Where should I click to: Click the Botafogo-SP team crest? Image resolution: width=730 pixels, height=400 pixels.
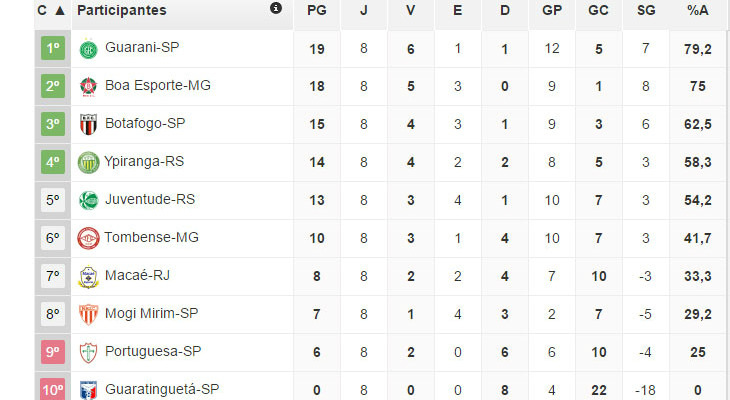(x=89, y=124)
